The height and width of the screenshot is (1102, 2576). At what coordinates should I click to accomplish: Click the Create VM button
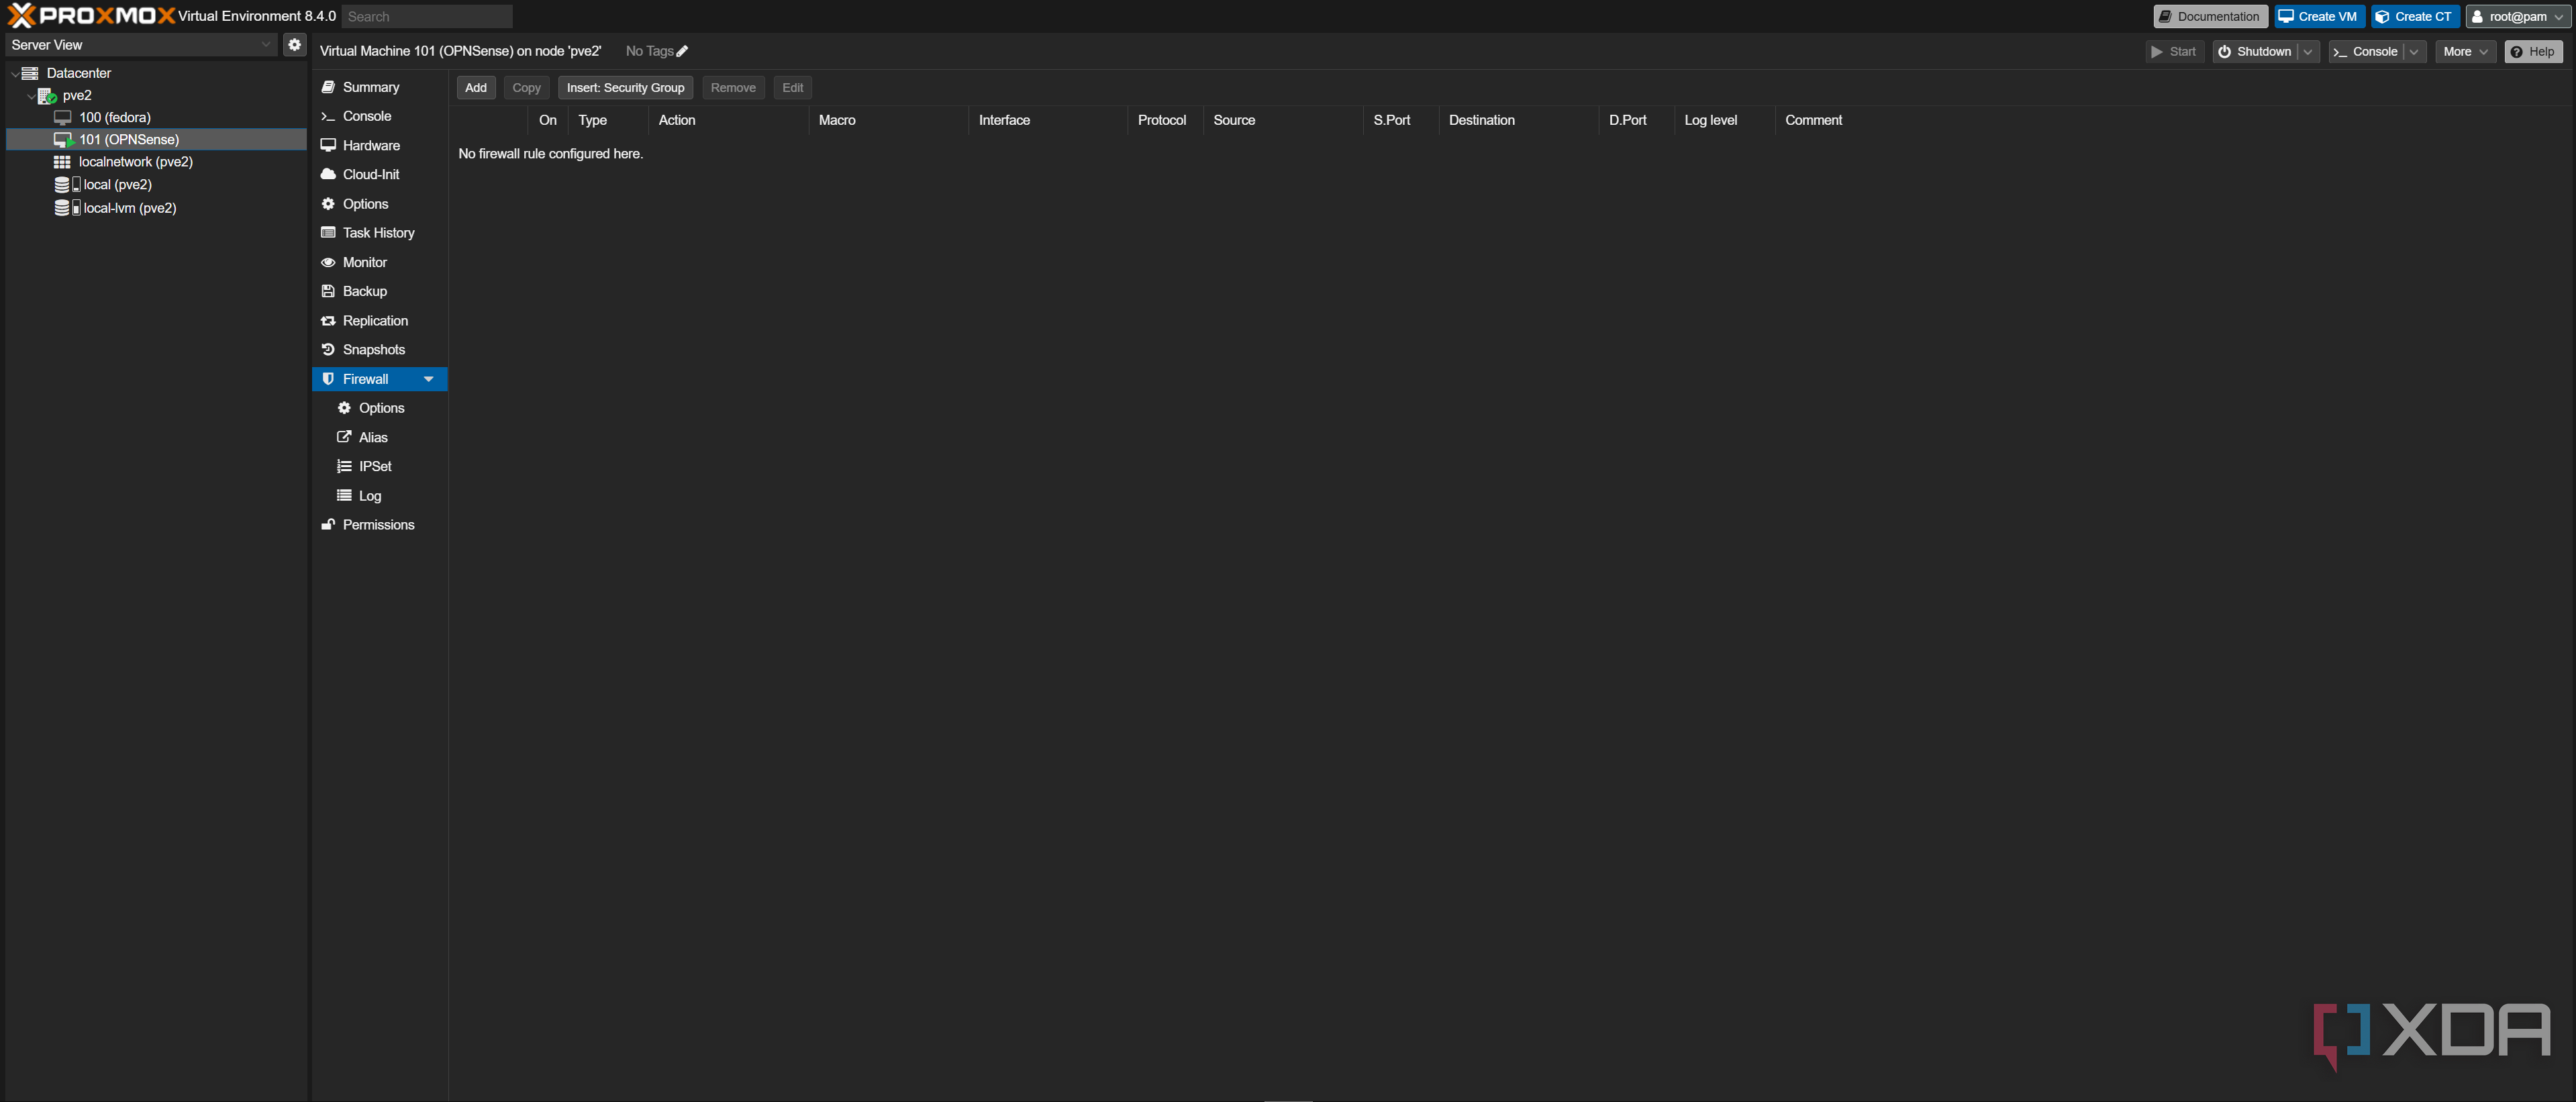coord(2319,17)
